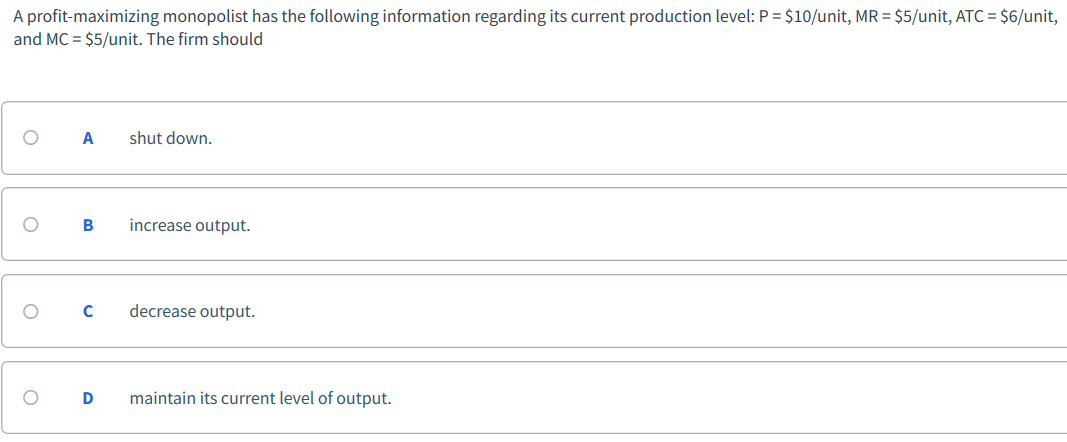Select the radio button for option B
Screen dimensions: 1067x442
click(x=30, y=225)
